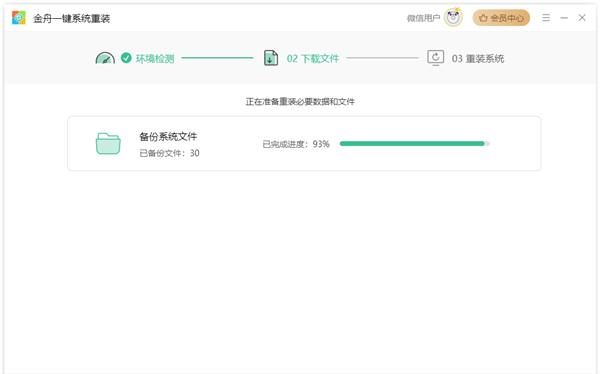The image size is (600, 374).
Task: Minimize the application window
Action: [564, 18]
